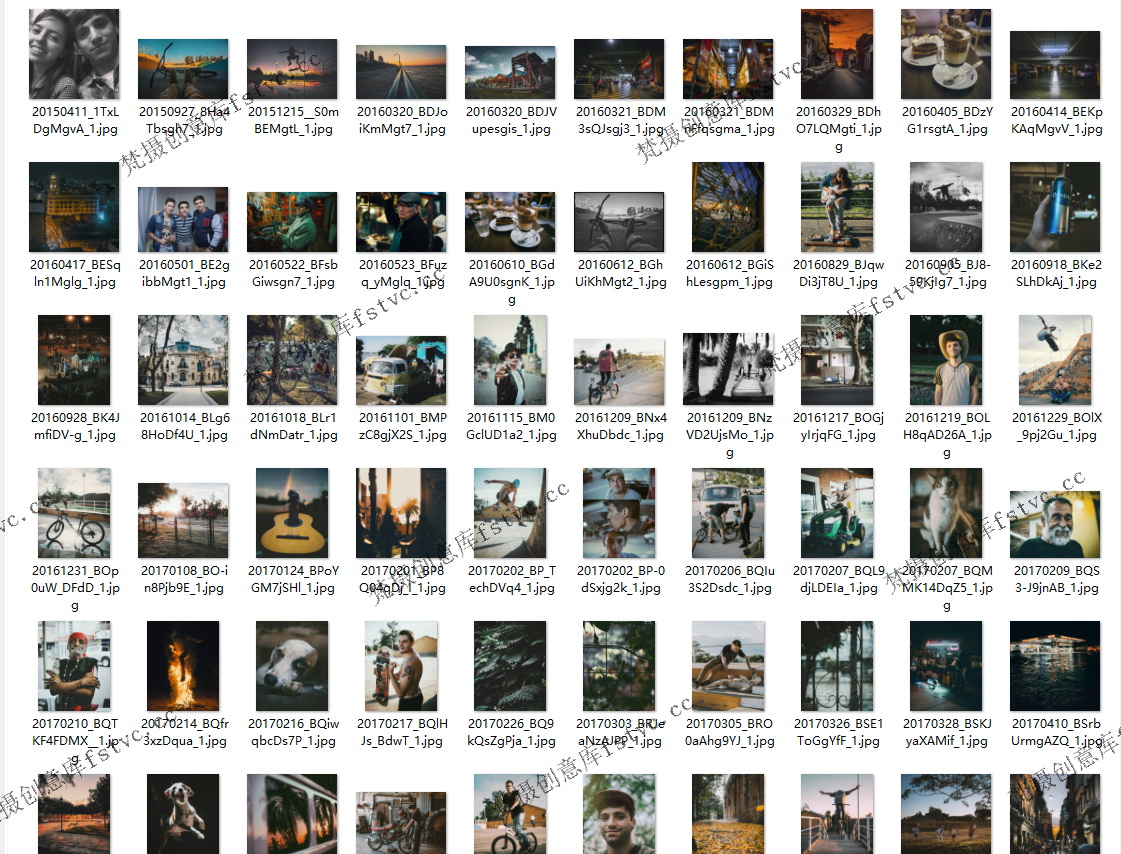The image size is (1121, 854).
Task: Select the 20170207_BQL9djLDEIa_1.jpg green tractor thumbnail
Action: tap(837, 513)
